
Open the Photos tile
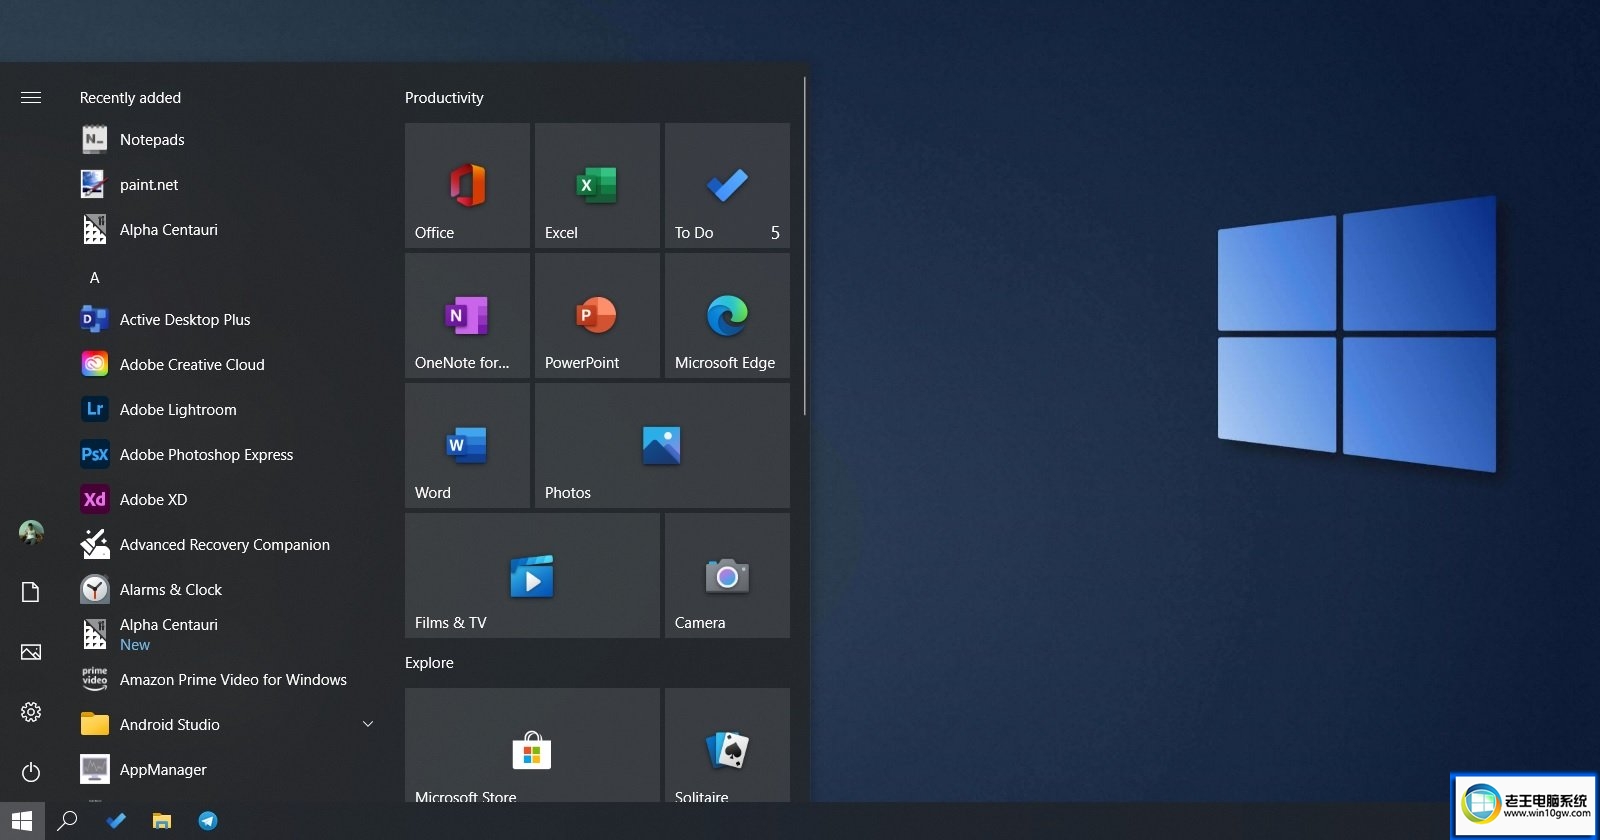[x=662, y=445]
